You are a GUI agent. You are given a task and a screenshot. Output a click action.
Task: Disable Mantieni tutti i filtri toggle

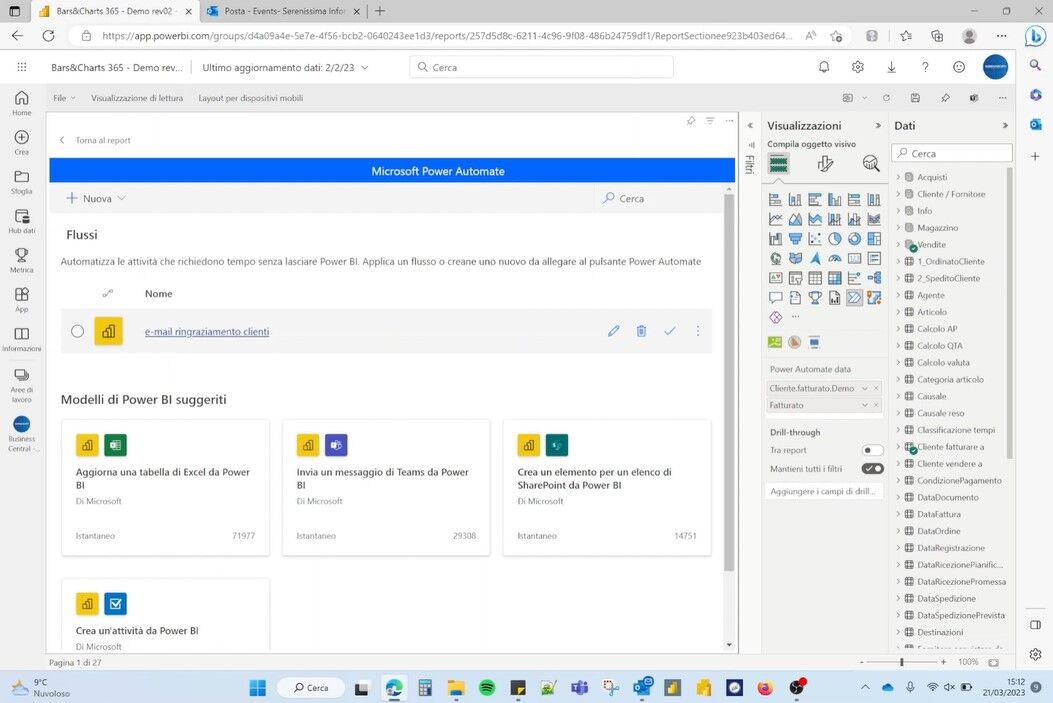coord(872,468)
